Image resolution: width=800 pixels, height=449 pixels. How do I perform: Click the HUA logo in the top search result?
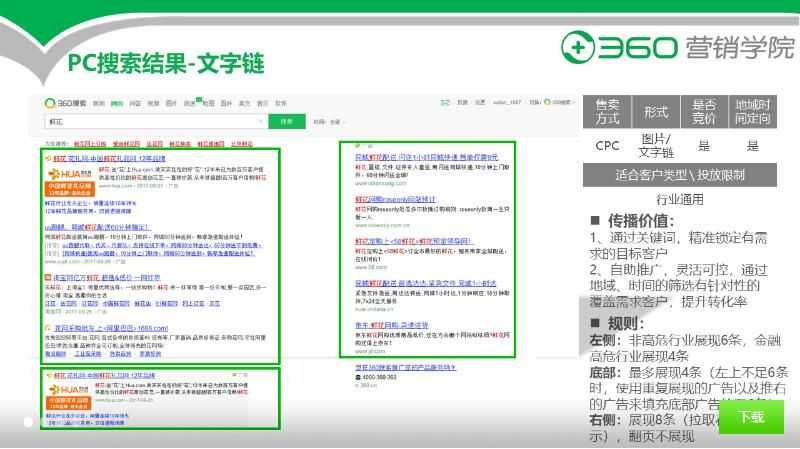69,173
